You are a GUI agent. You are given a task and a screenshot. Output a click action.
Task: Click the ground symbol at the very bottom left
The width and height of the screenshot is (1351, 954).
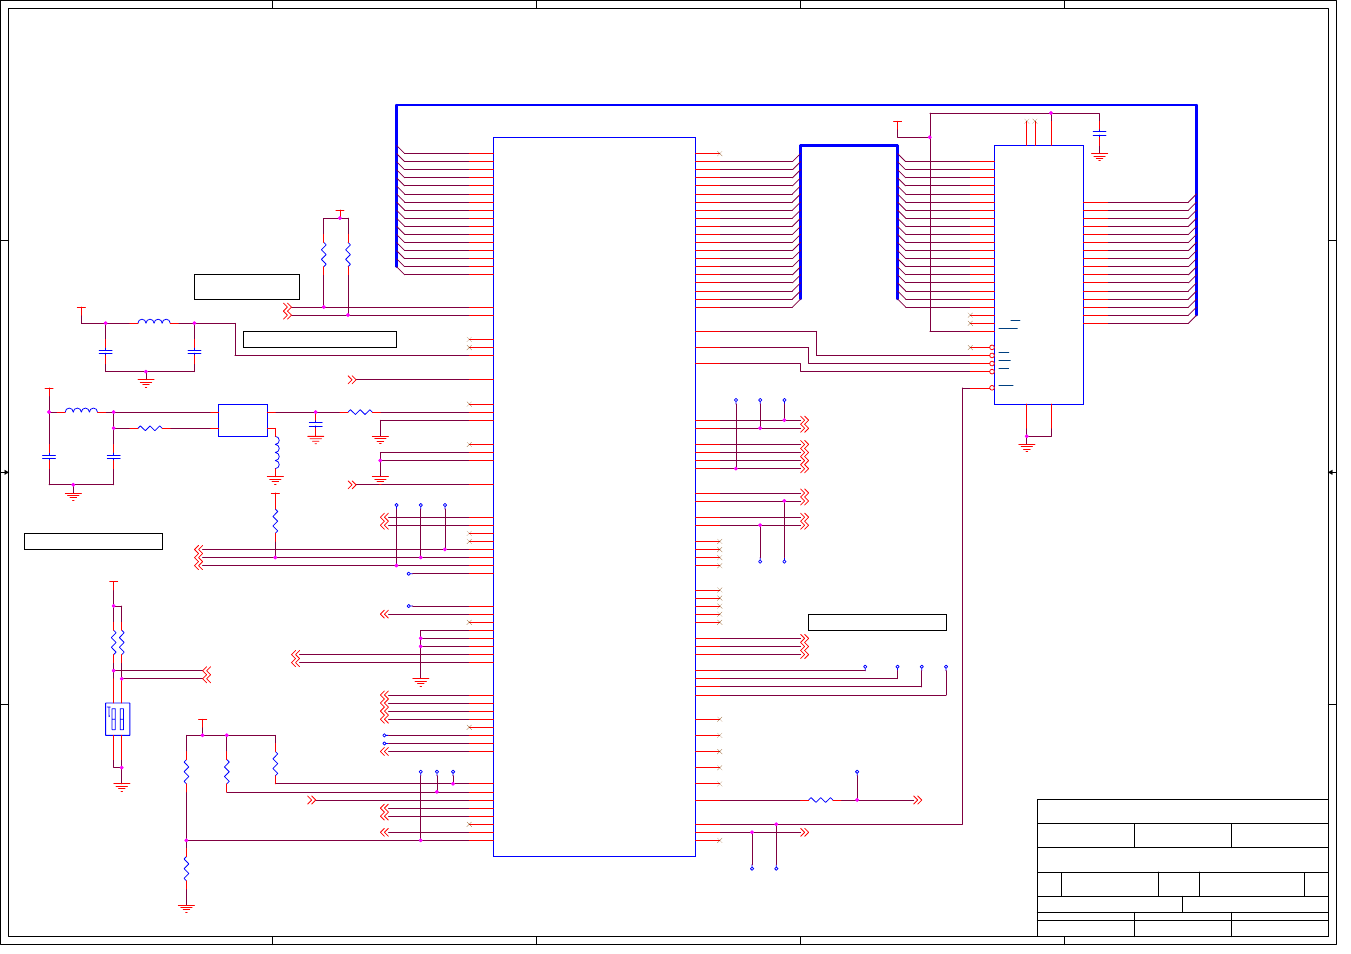(186, 908)
